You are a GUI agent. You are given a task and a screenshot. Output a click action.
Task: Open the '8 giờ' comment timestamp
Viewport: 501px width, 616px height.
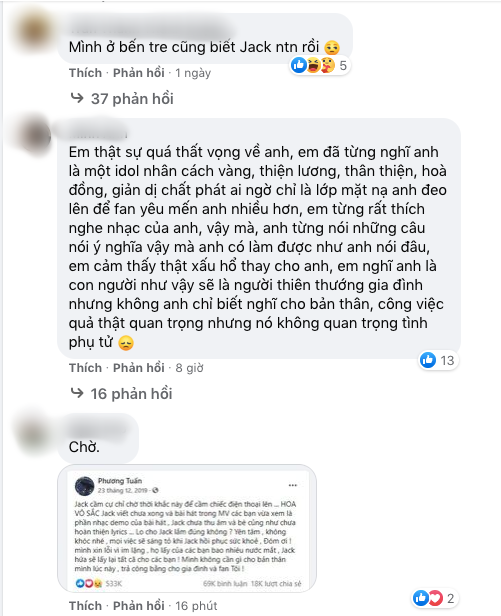(x=189, y=368)
